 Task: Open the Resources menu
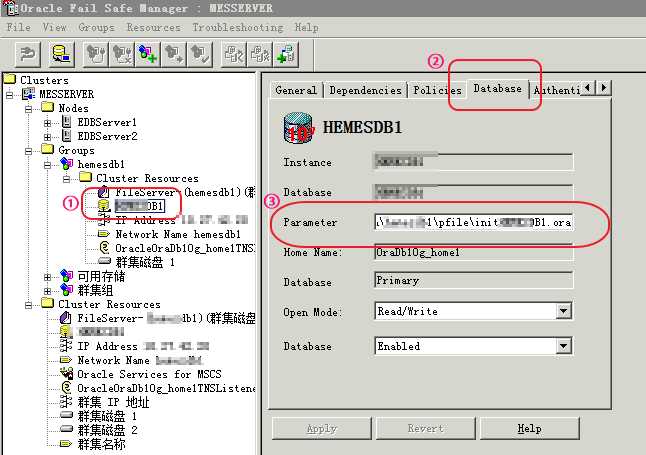click(153, 27)
